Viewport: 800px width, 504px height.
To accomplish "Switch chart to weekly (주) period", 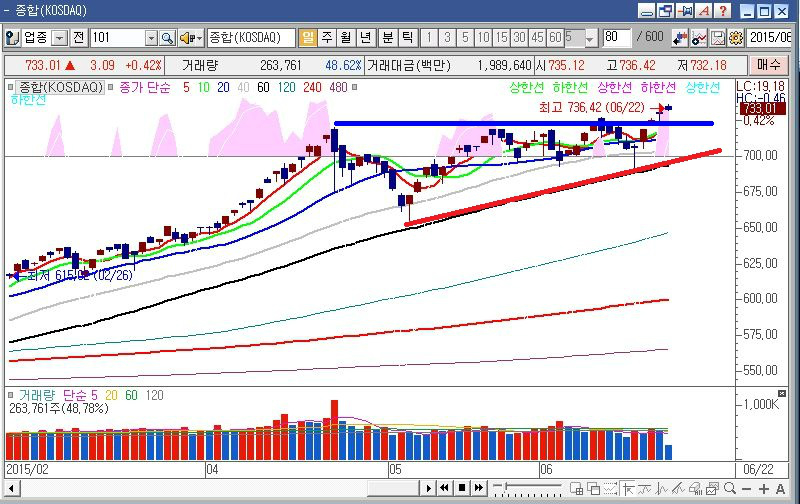I will click(327, 38).
